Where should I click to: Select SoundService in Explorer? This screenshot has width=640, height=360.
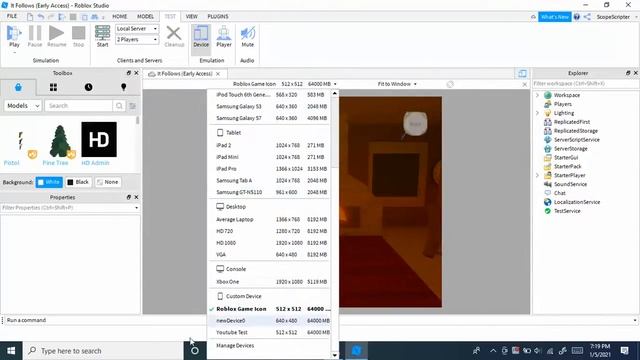pos(570,184)
